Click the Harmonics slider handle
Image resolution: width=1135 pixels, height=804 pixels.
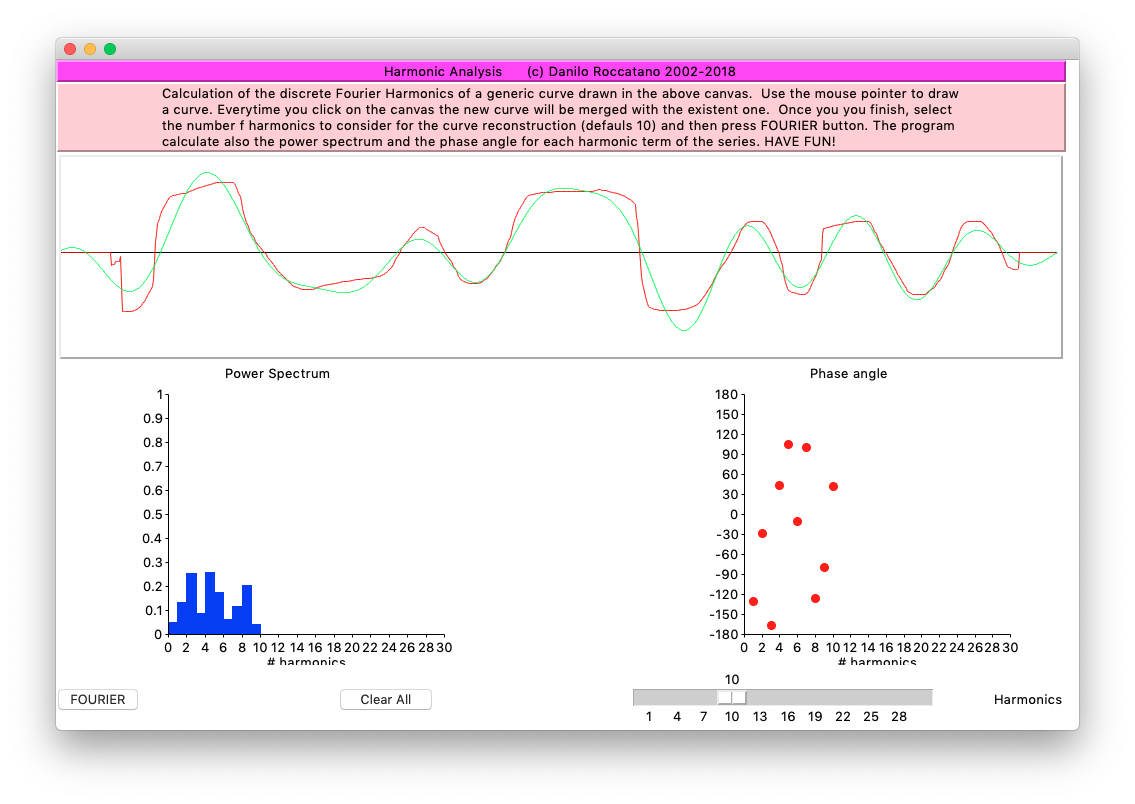click(731, 697)
